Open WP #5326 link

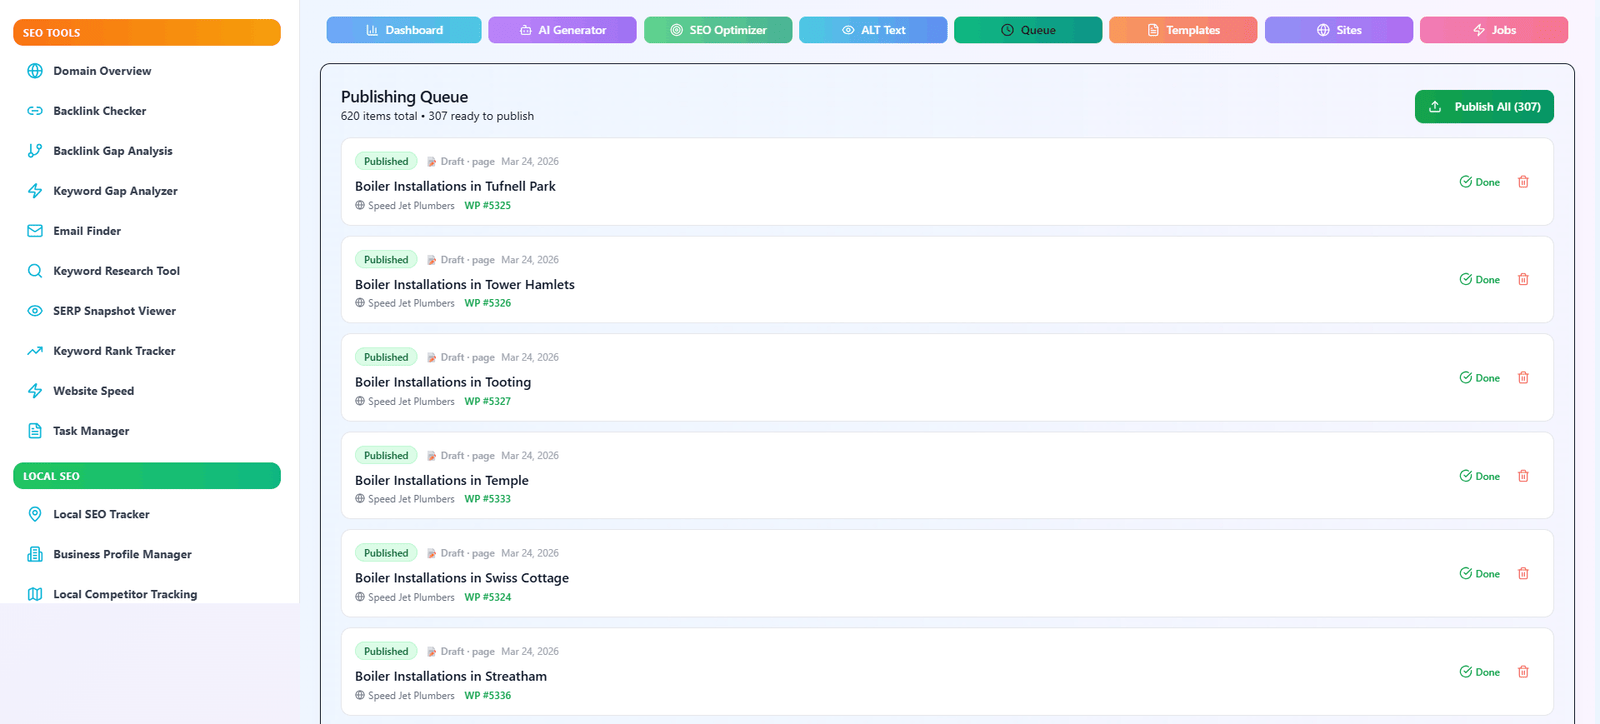point(487,304)
